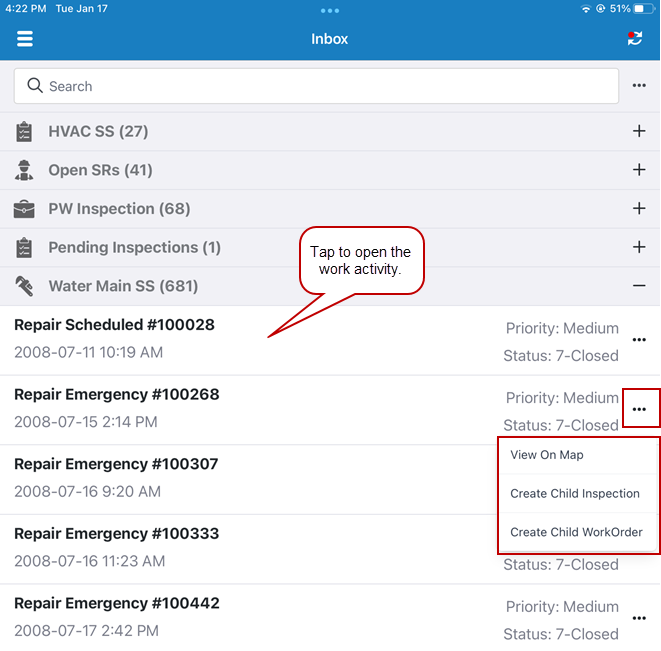
Task: Tap the sync refresh icon
Action: tap(634, 39)
